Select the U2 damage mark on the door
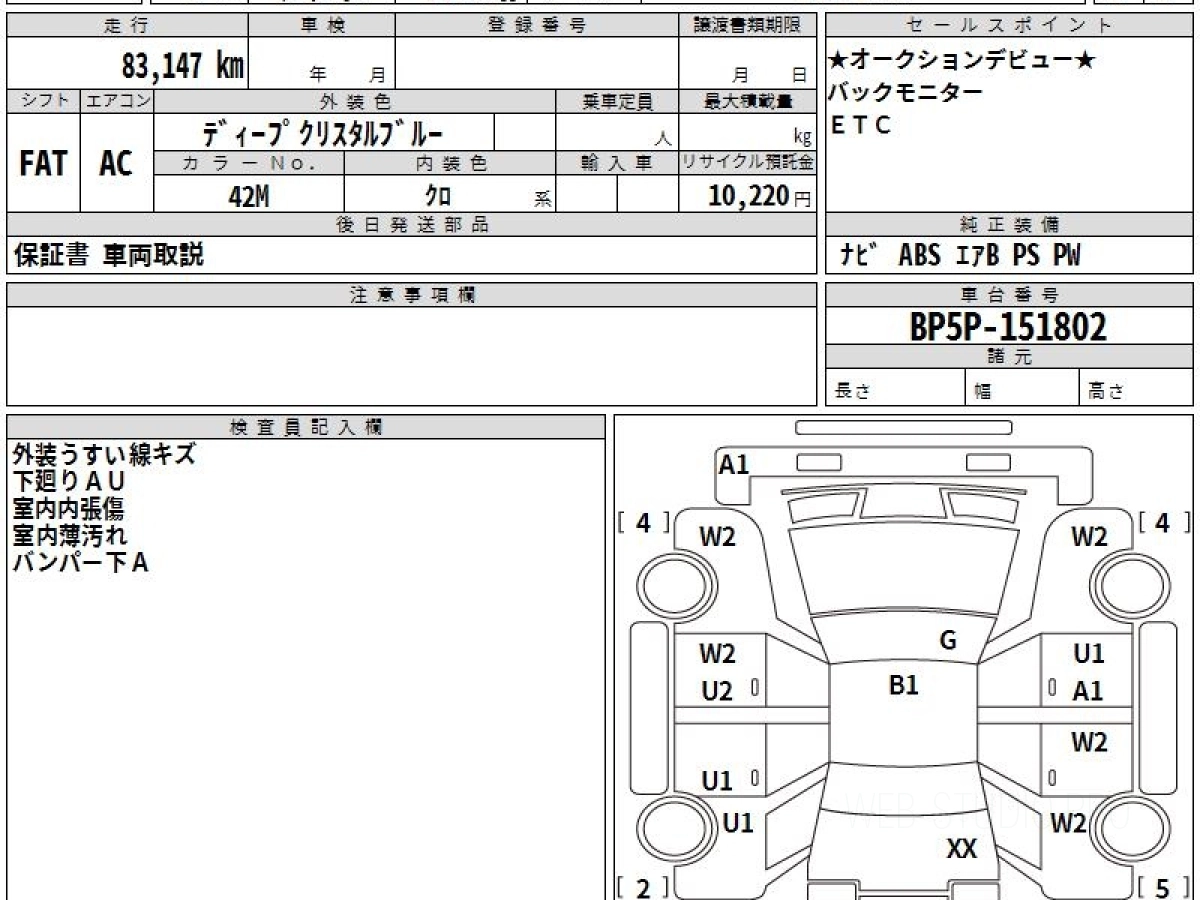 tap(717, 691)
